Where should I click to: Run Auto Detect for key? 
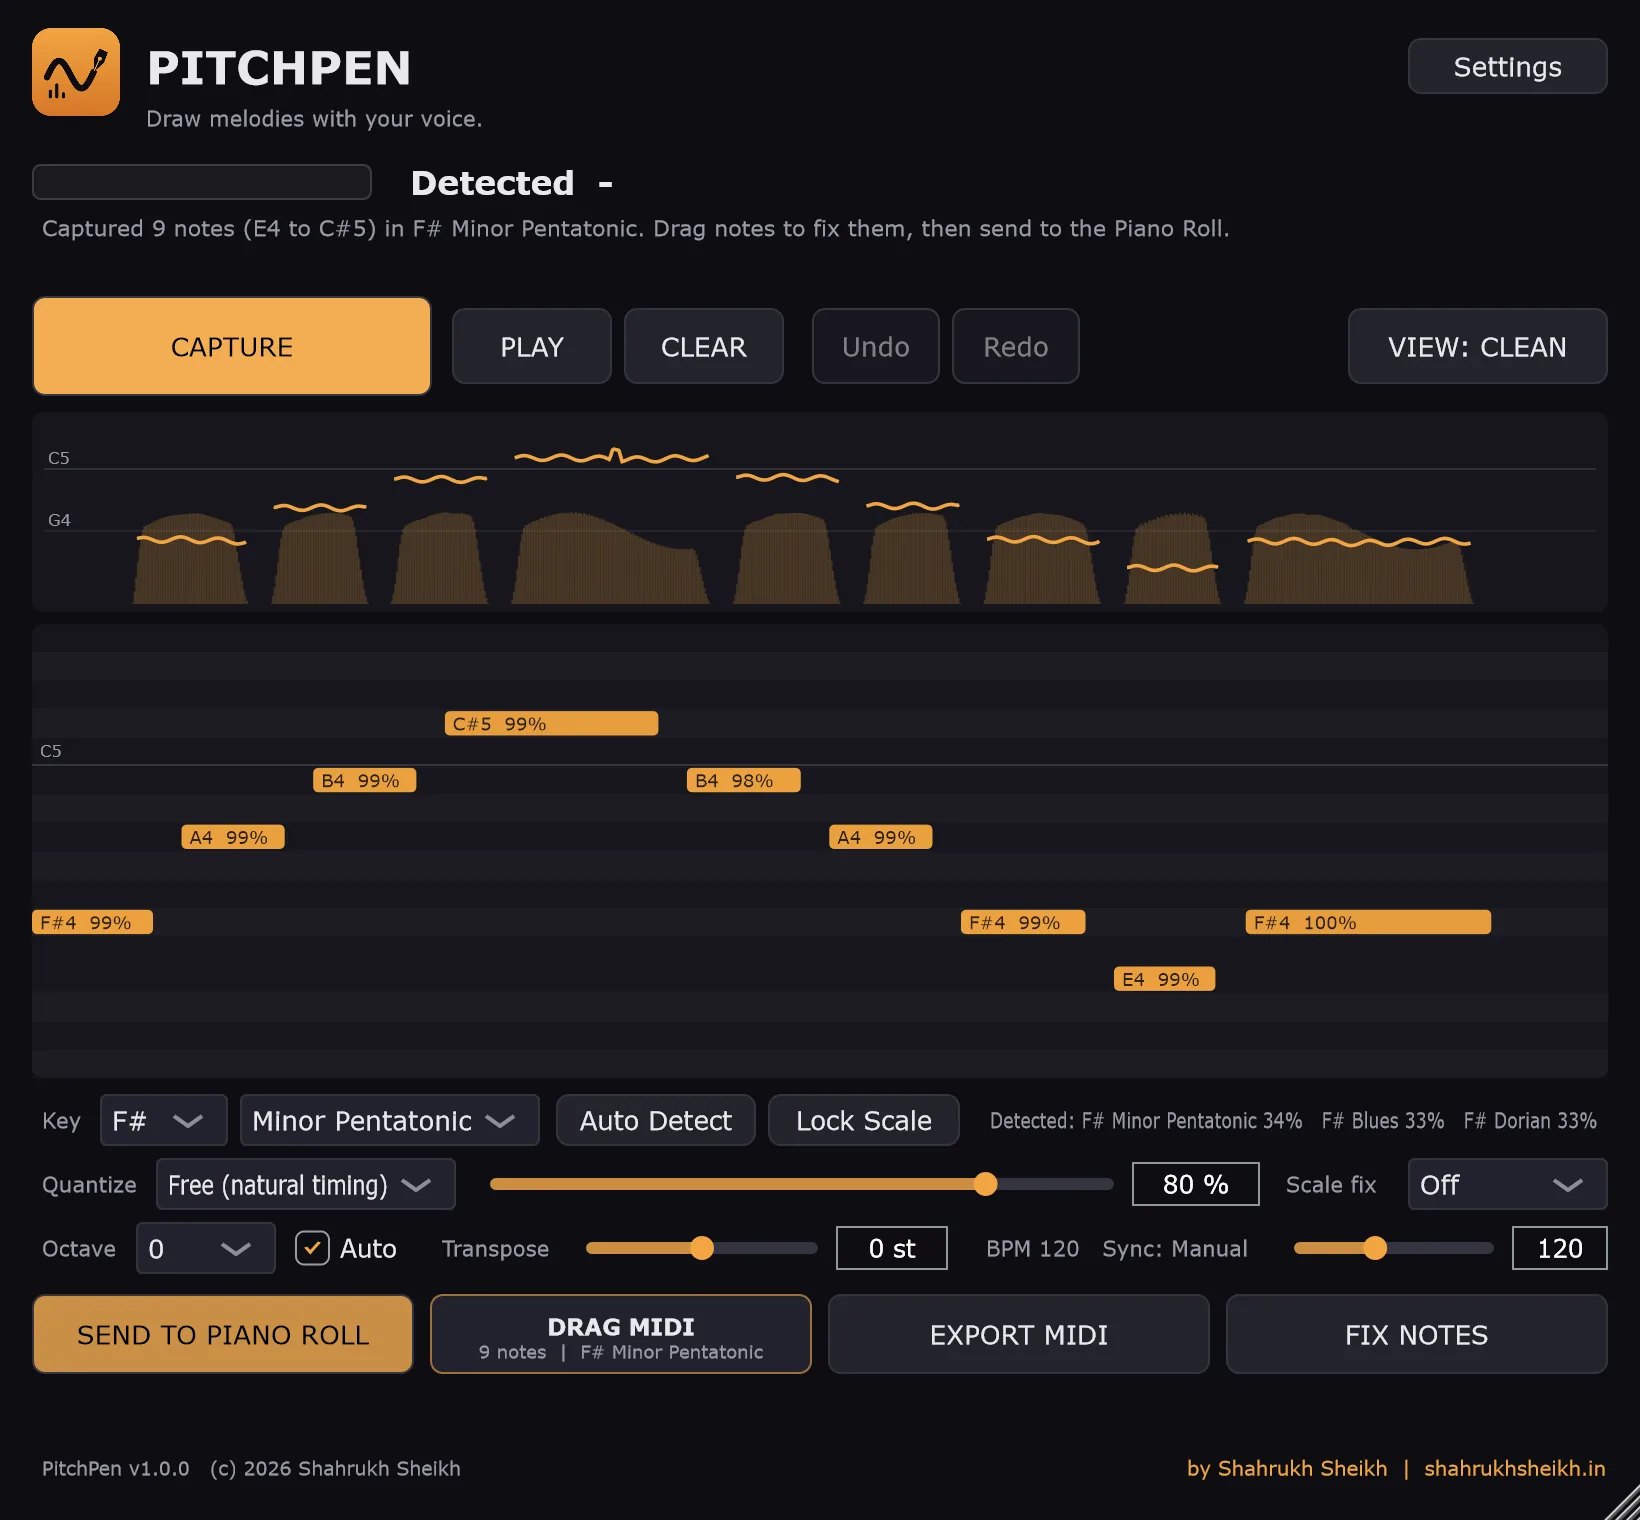coord(655,1120)
